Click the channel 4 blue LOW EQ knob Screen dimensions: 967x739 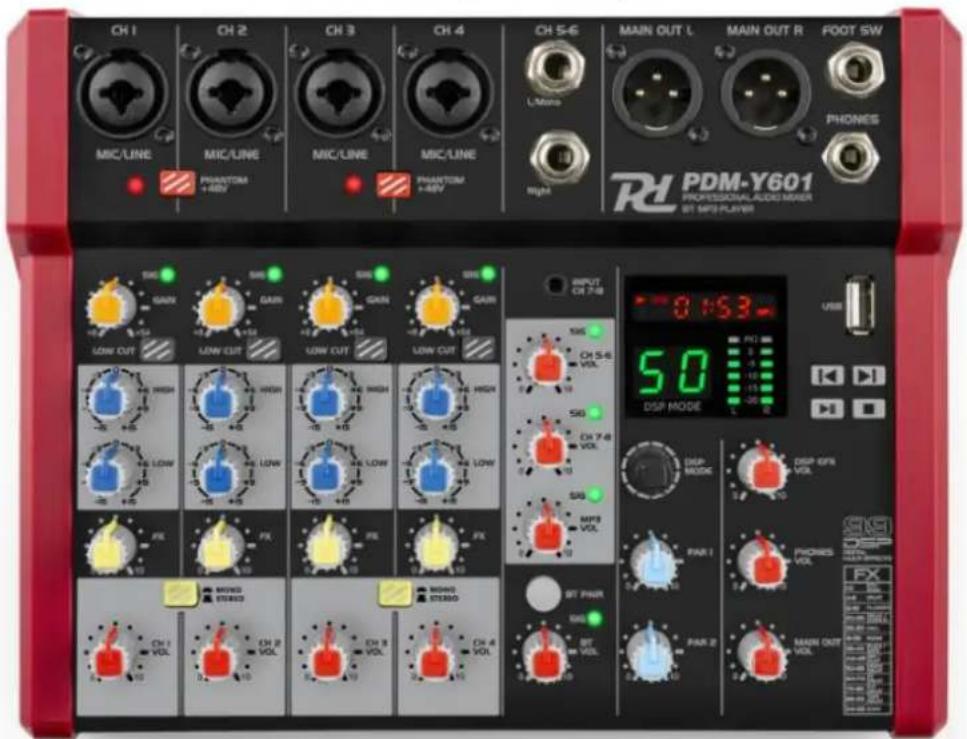pos(435,470)
